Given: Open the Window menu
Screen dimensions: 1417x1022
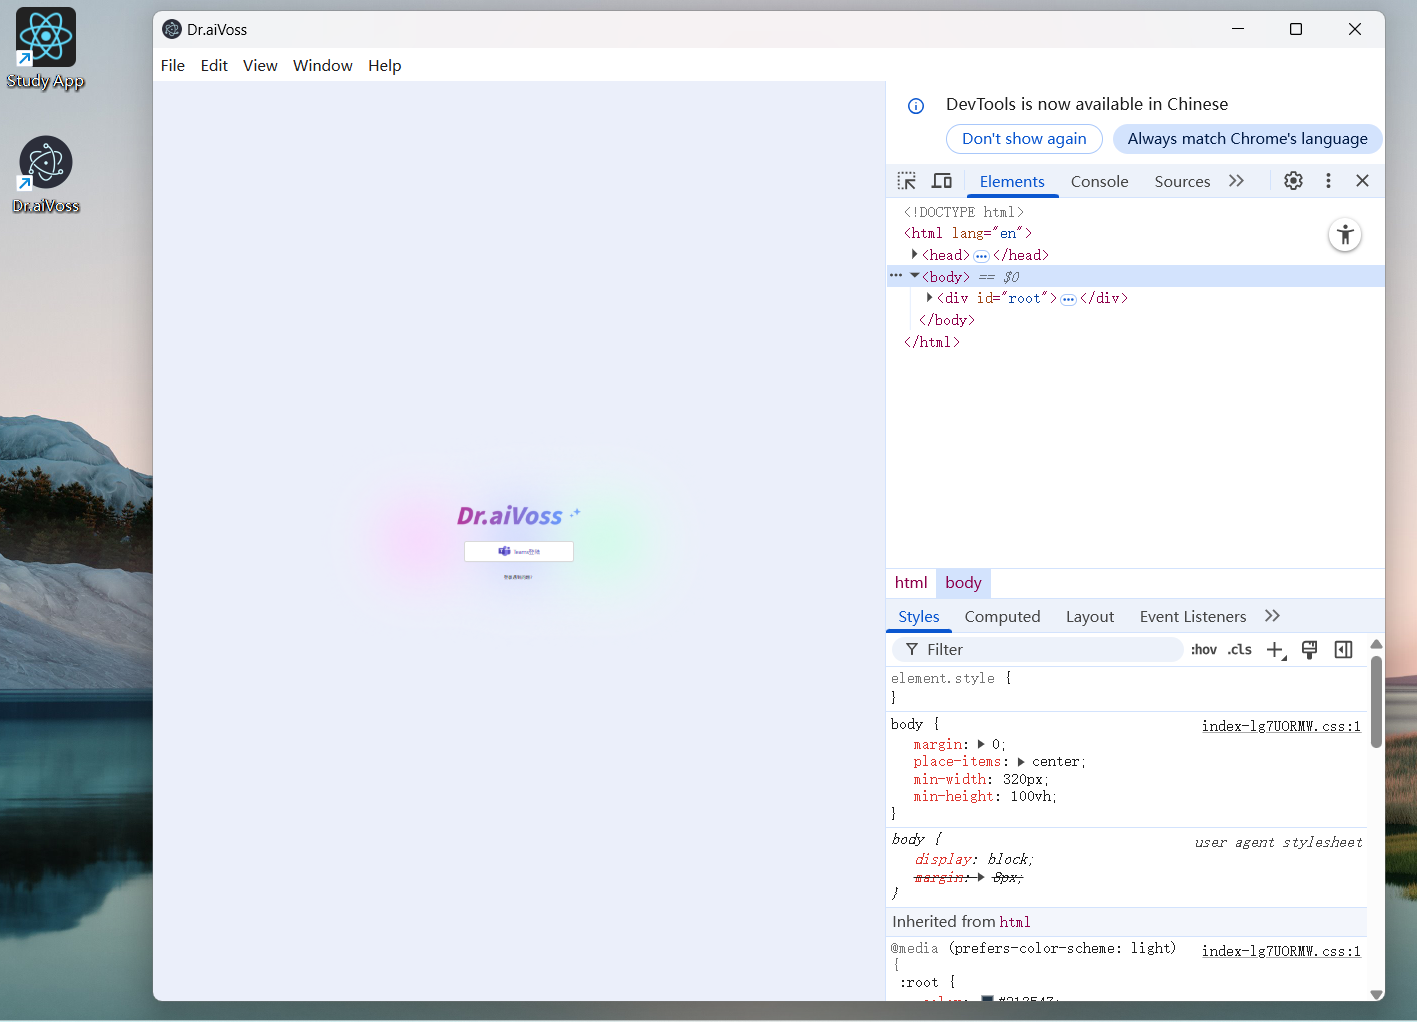Looking at the screenshot, I should click(x=322, y=65).
